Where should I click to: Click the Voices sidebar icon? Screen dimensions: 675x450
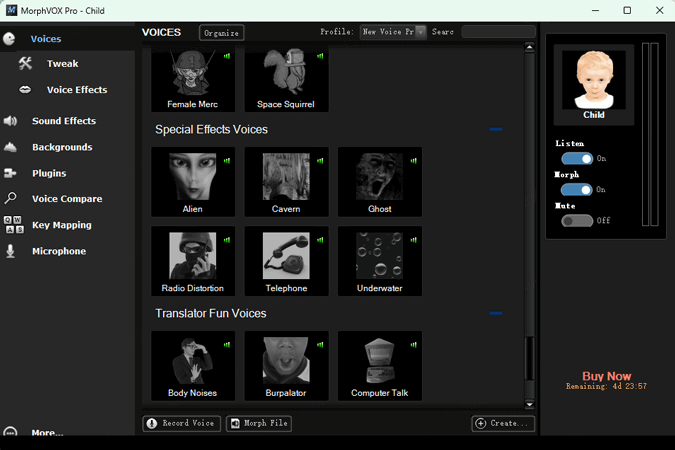(9, 39)
